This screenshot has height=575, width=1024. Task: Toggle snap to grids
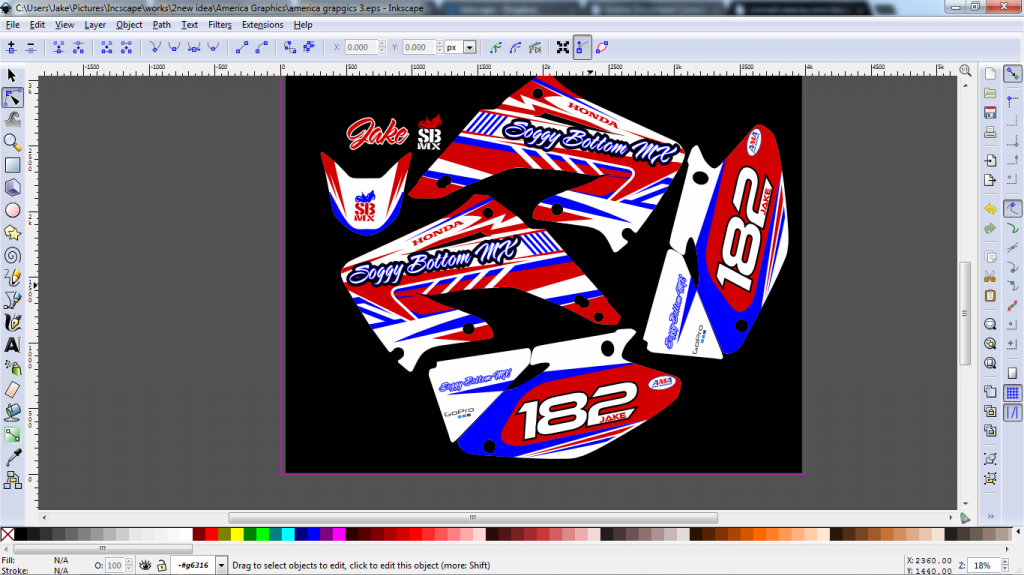[1012, 393]
